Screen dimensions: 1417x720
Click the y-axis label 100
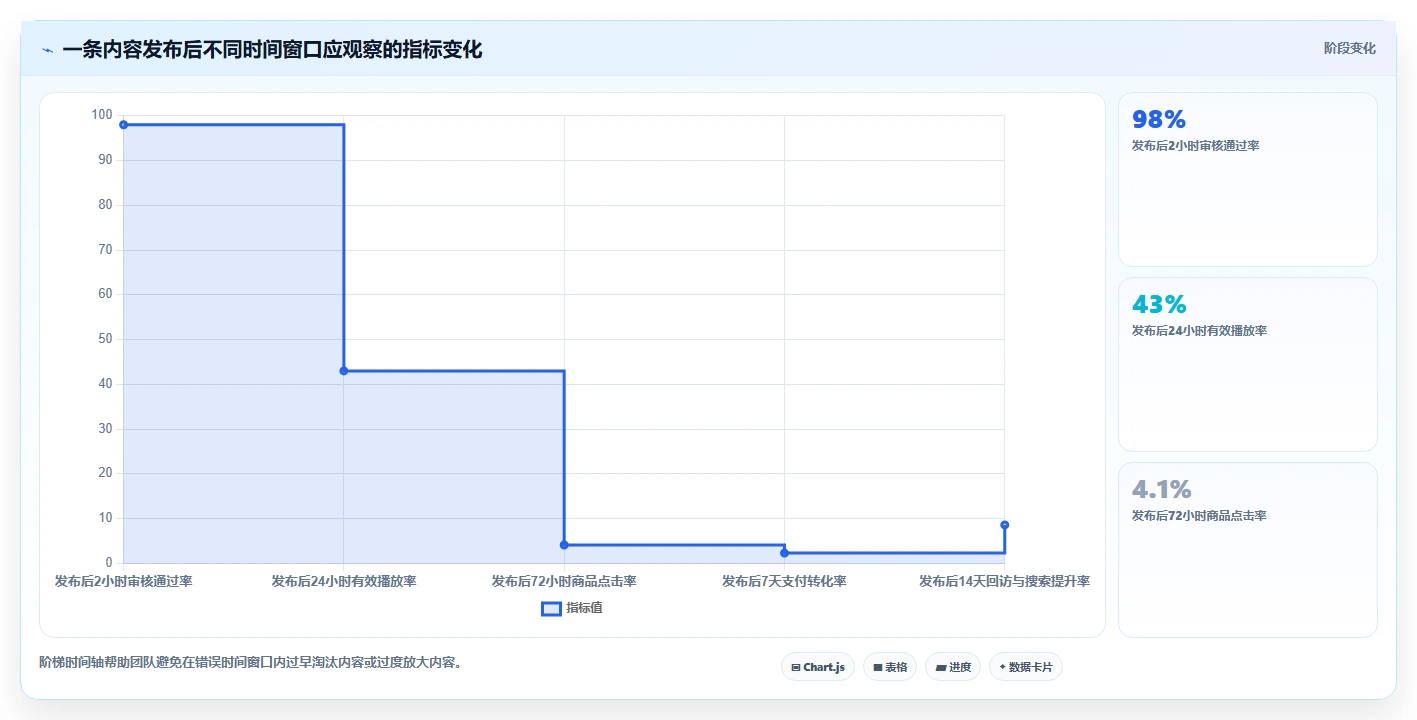pos(102,115)
